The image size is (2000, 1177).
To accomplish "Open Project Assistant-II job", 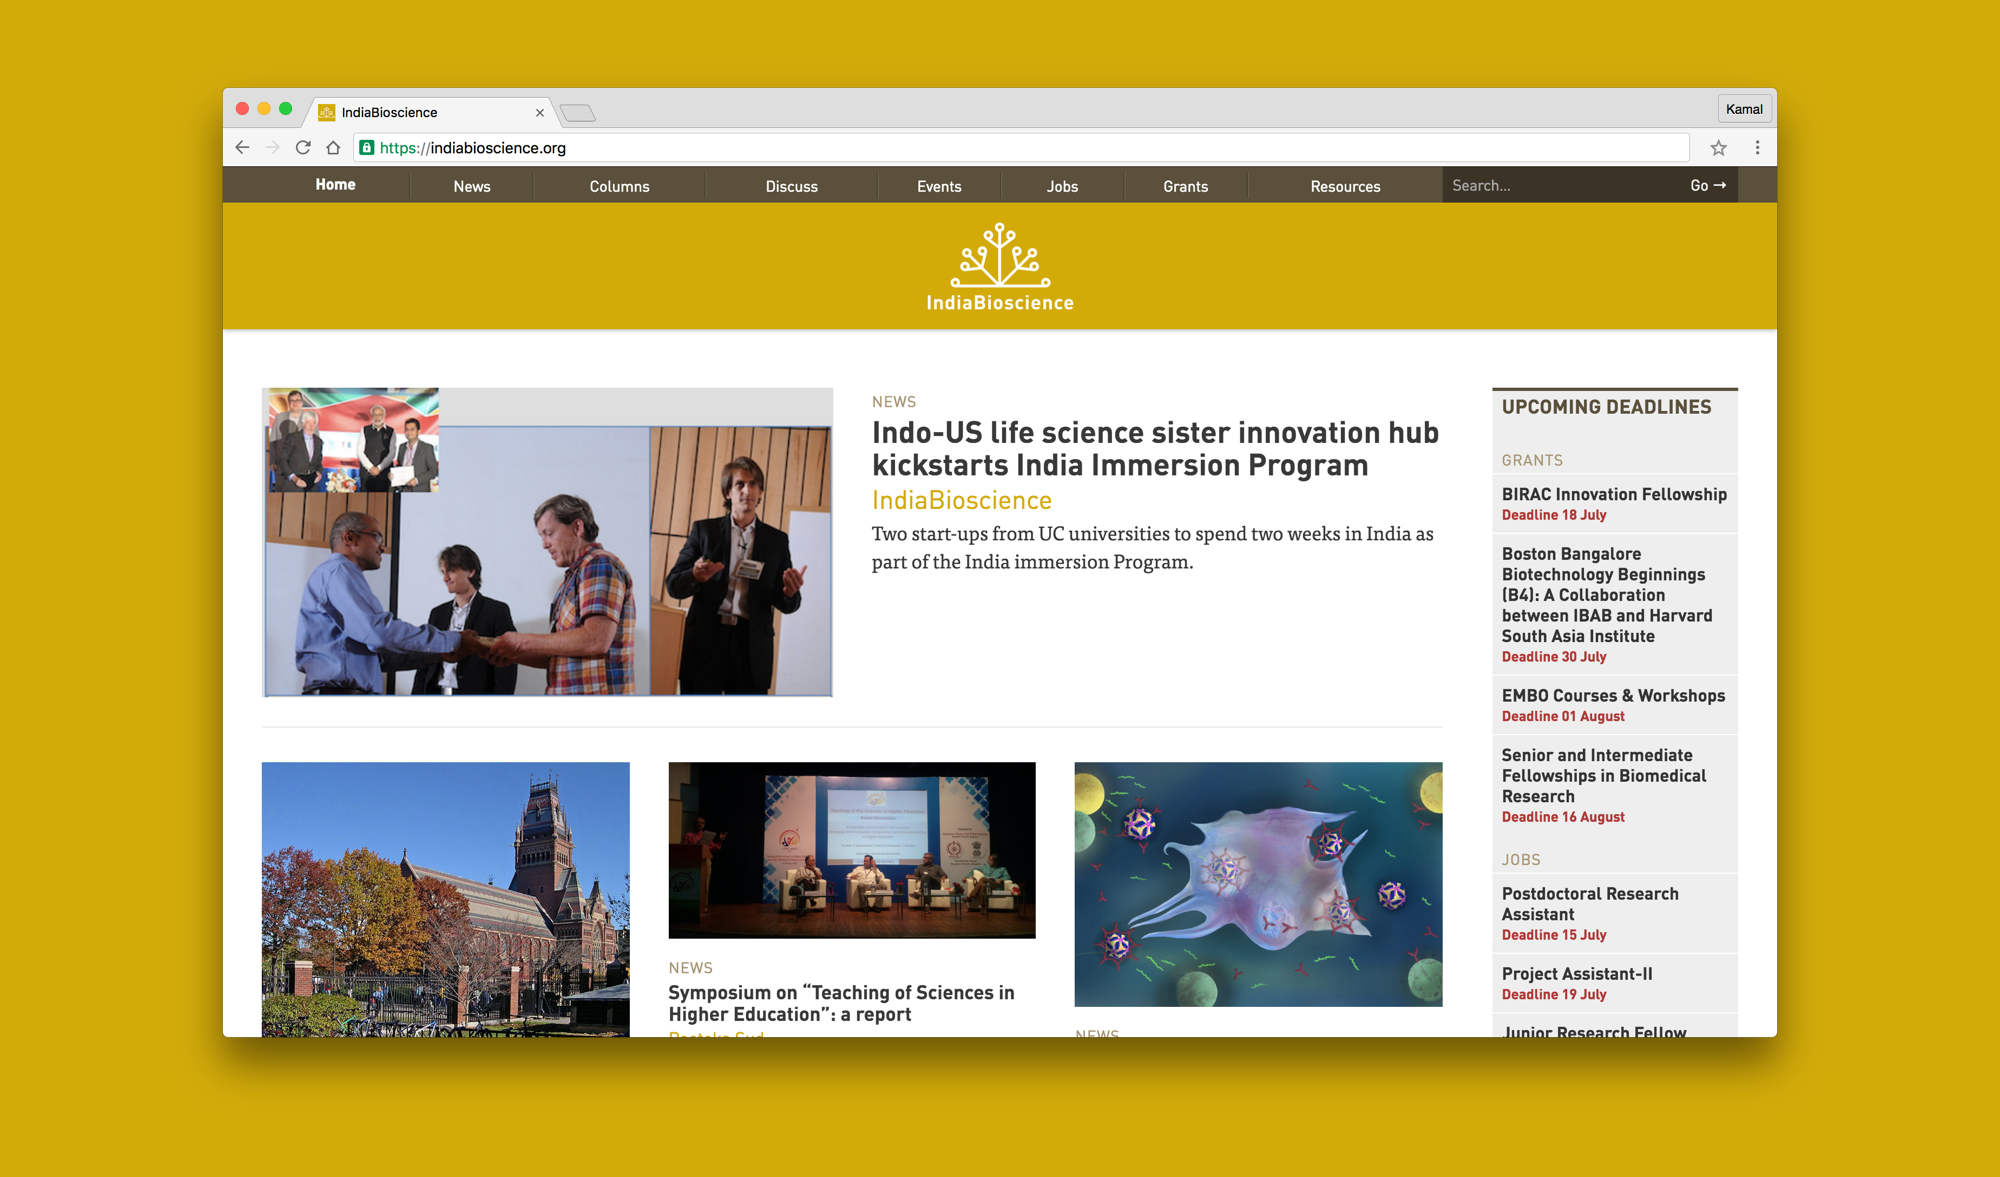I will point(1577,974).
